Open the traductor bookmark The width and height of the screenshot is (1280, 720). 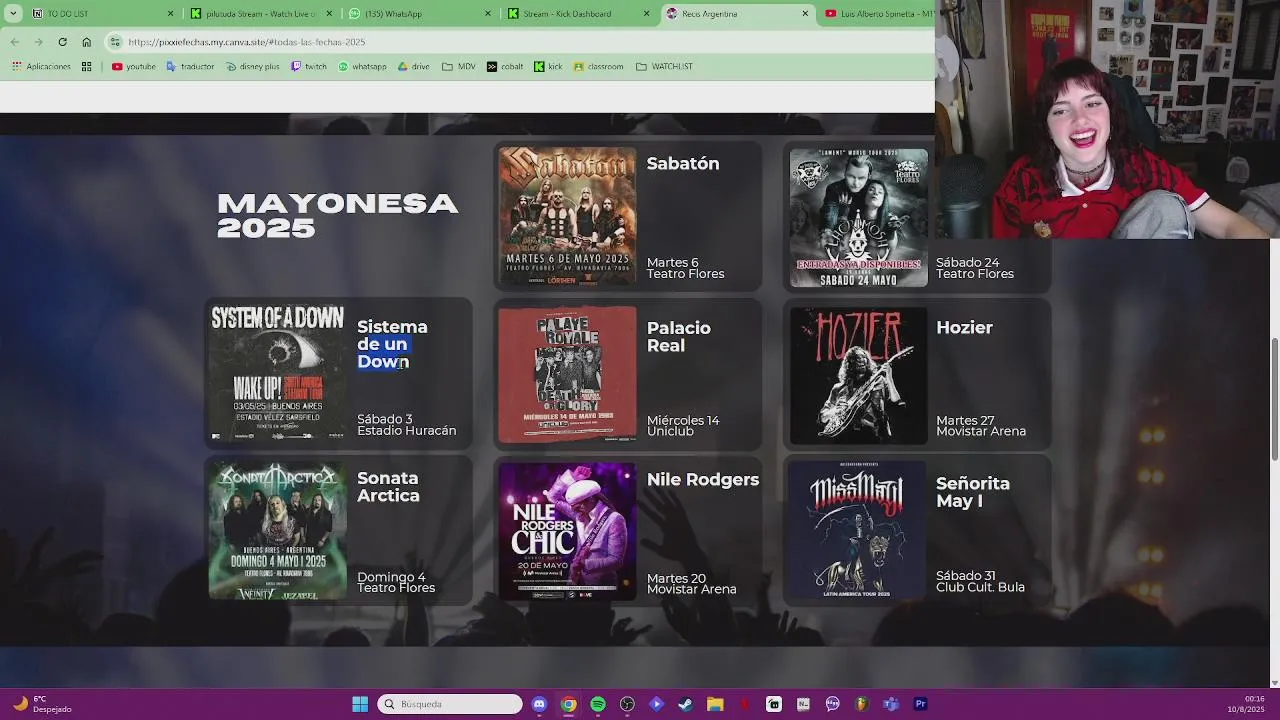pyautogui.click(x=190, y=66)
